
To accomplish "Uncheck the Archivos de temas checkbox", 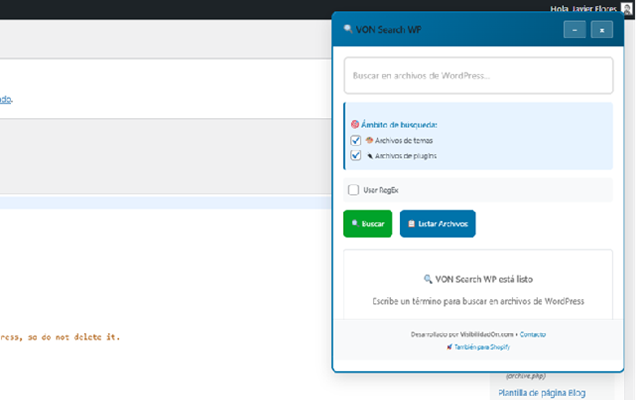I will pyautogui.click(x=356, y=140).
